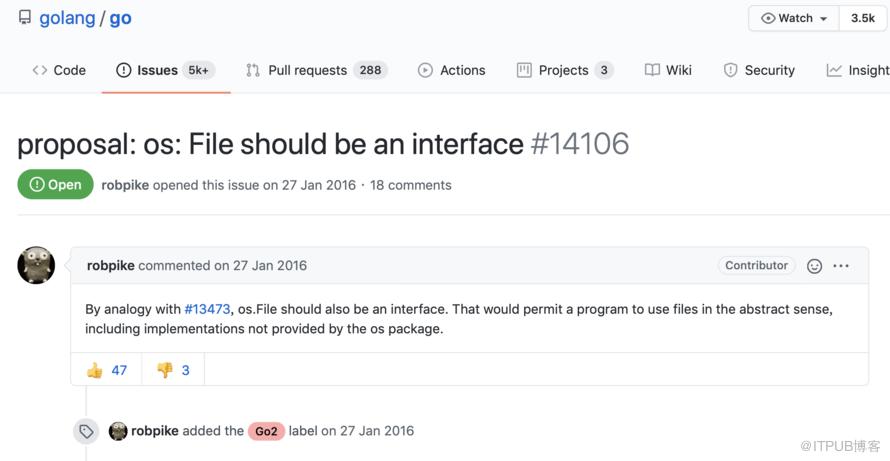Click the issue title text
This screenshot has height=461, width=890.
[x=271, y=144]
